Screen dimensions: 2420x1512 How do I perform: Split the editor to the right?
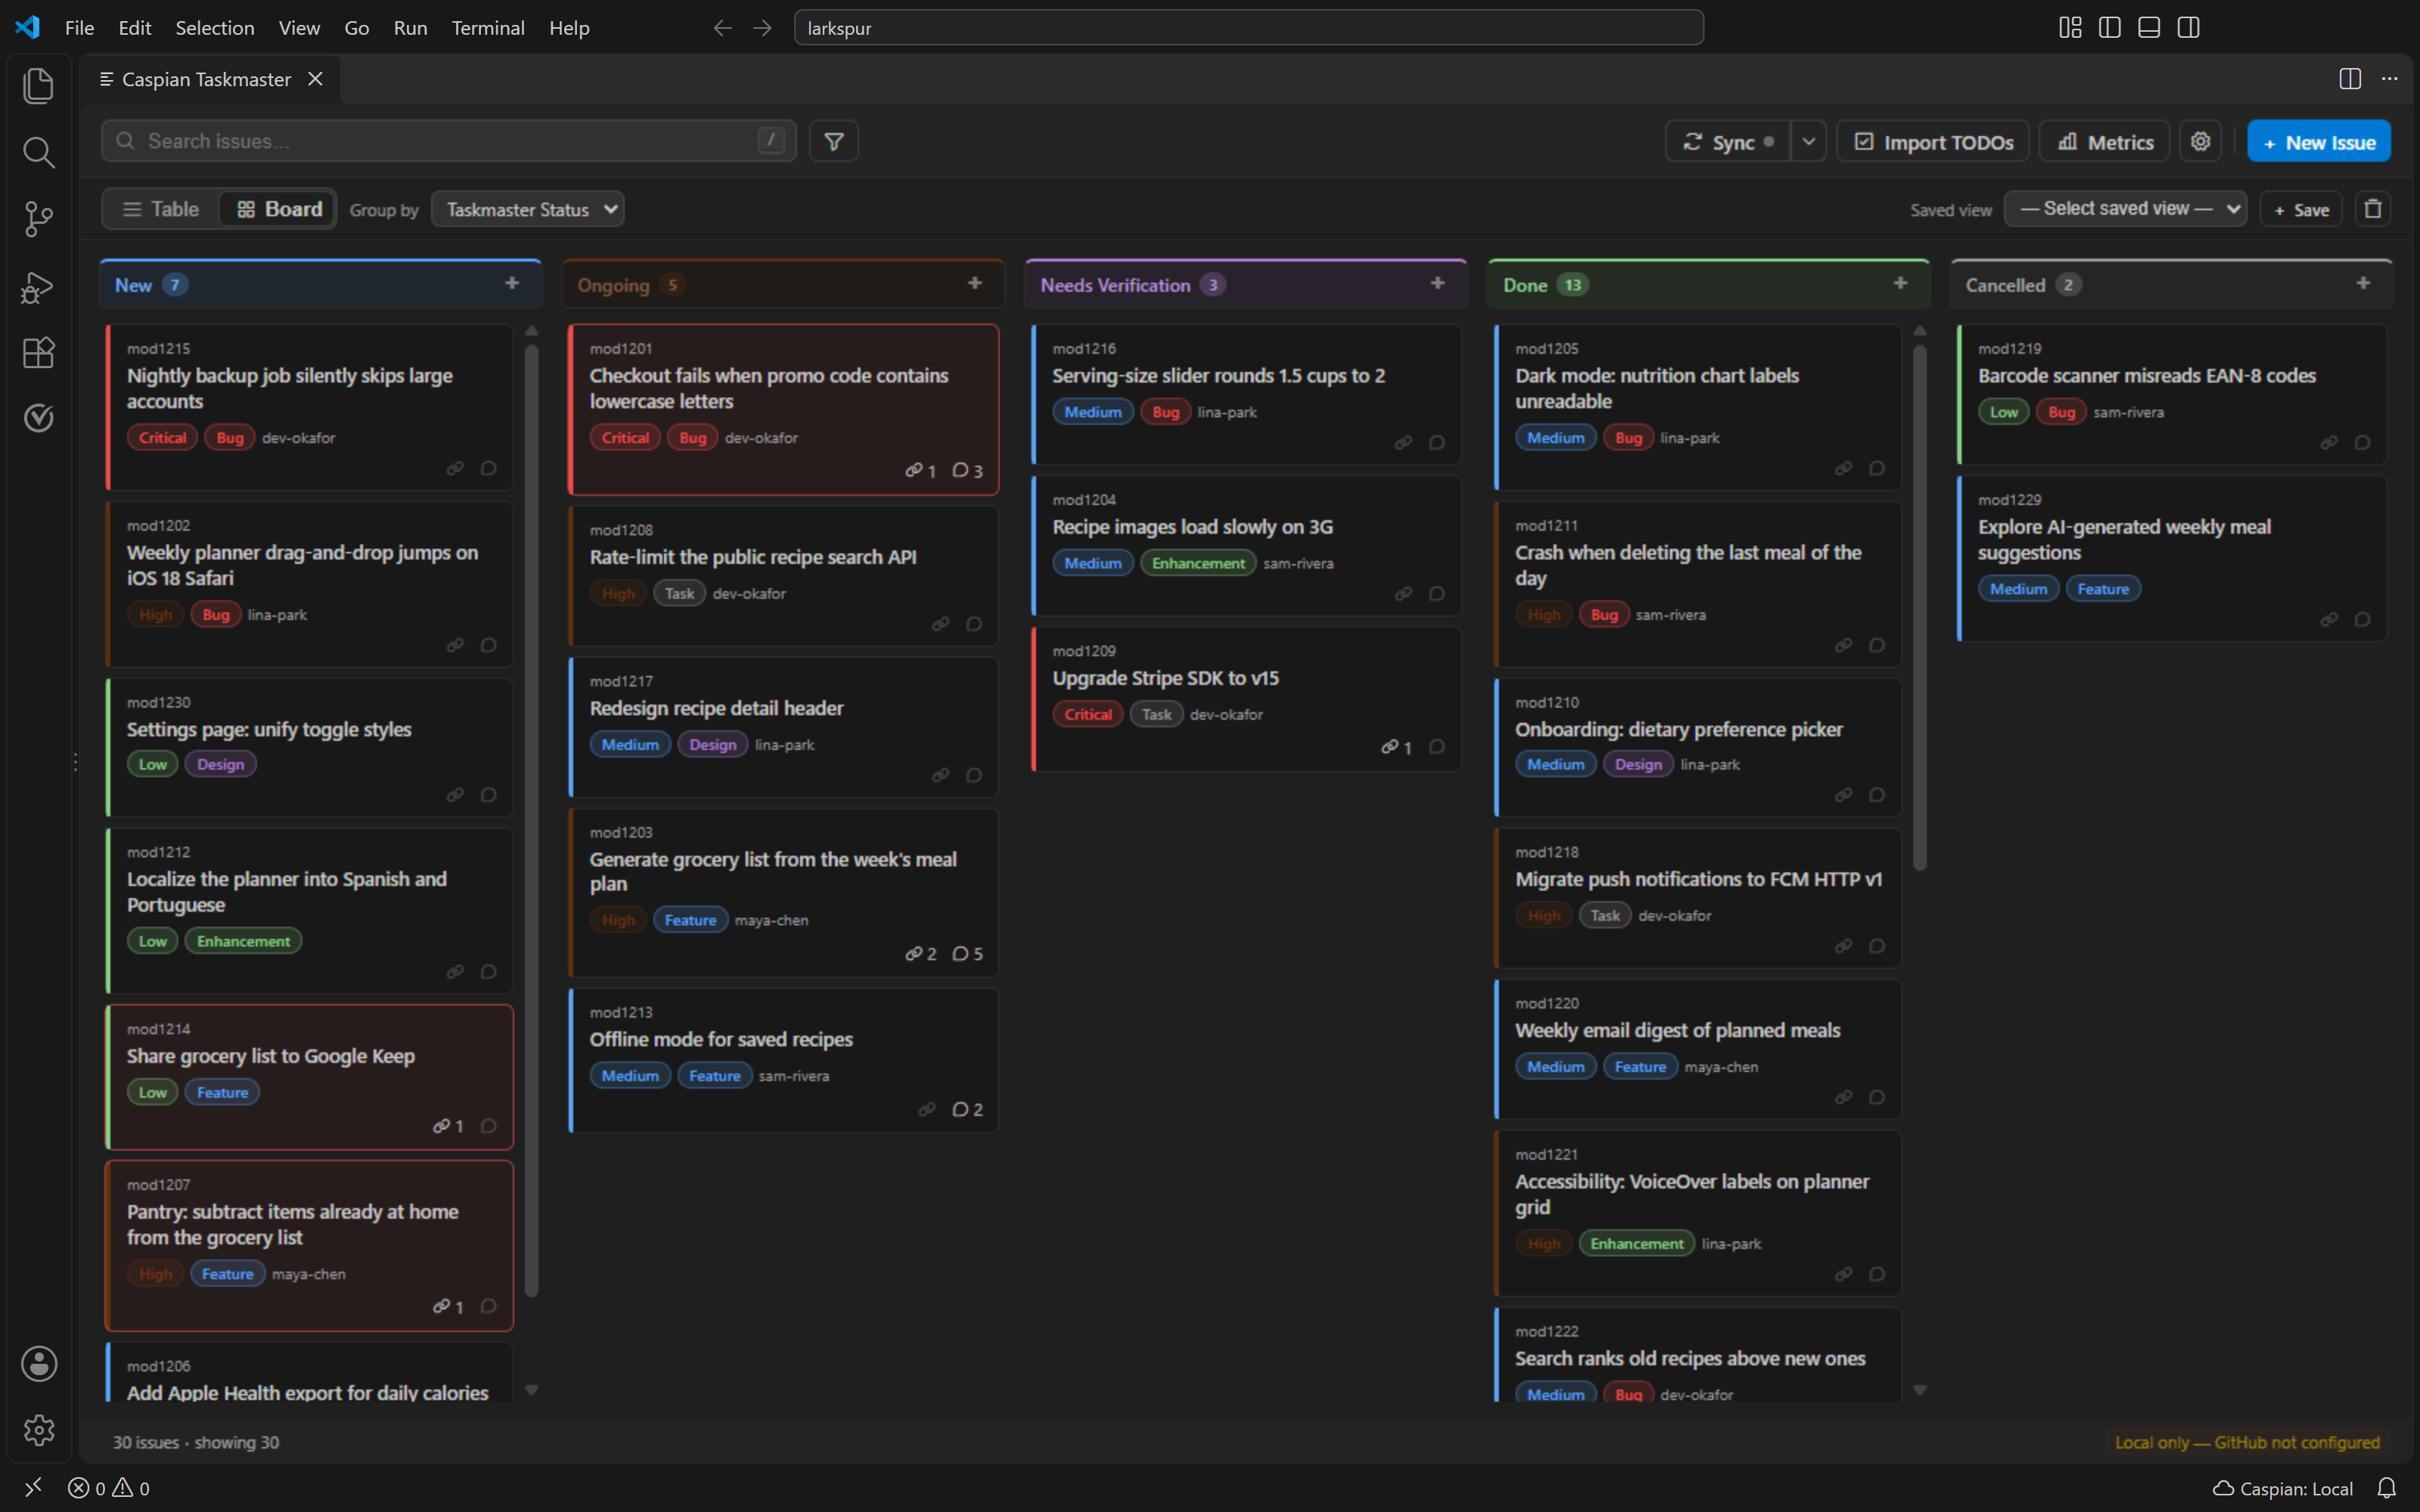point(2350,79)
